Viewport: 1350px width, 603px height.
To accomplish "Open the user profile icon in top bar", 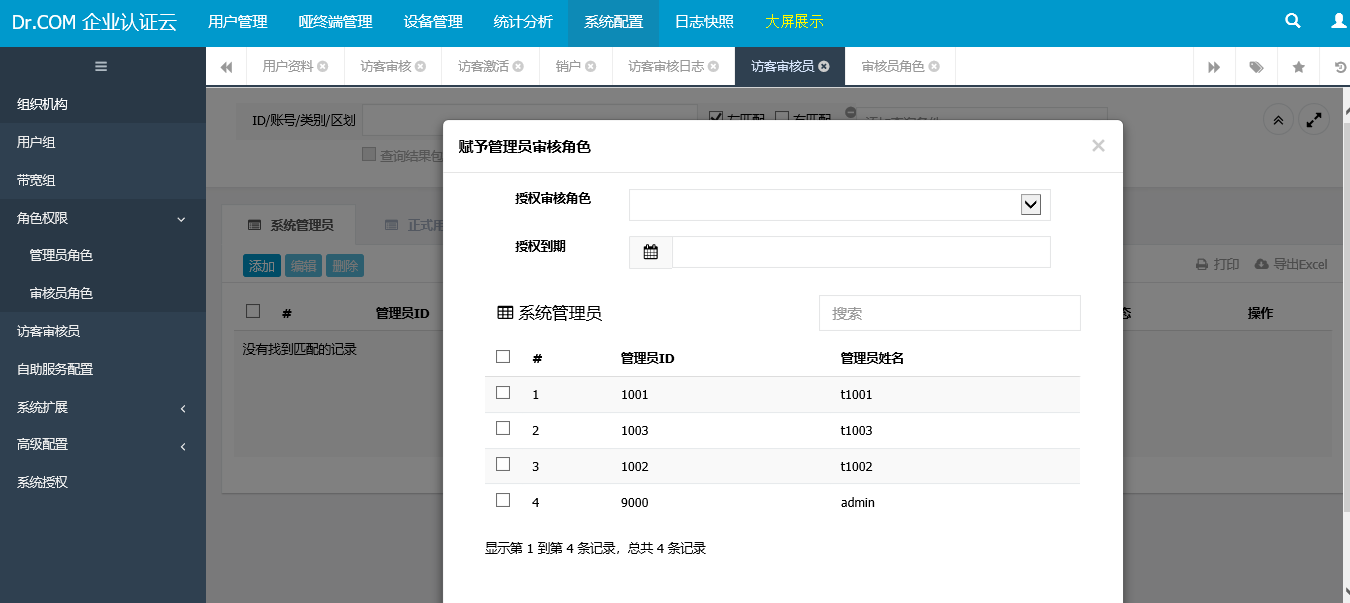I will [x=1339, y=21].
